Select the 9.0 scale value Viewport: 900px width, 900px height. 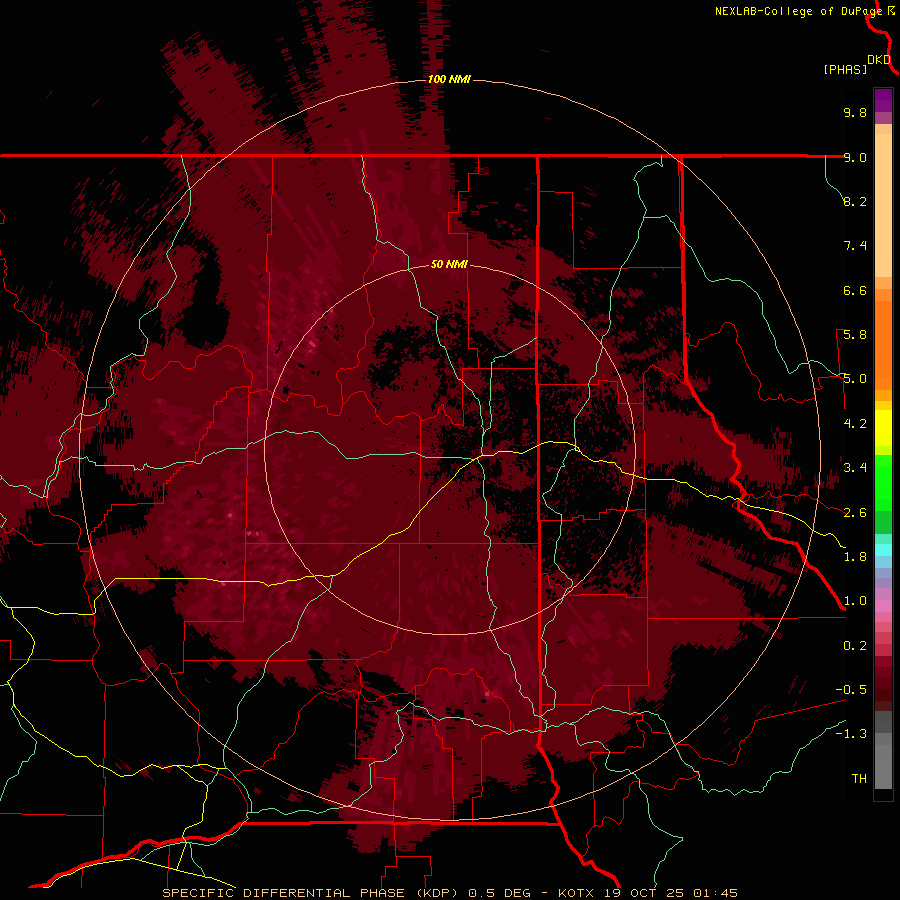click(x=855, y=157)
